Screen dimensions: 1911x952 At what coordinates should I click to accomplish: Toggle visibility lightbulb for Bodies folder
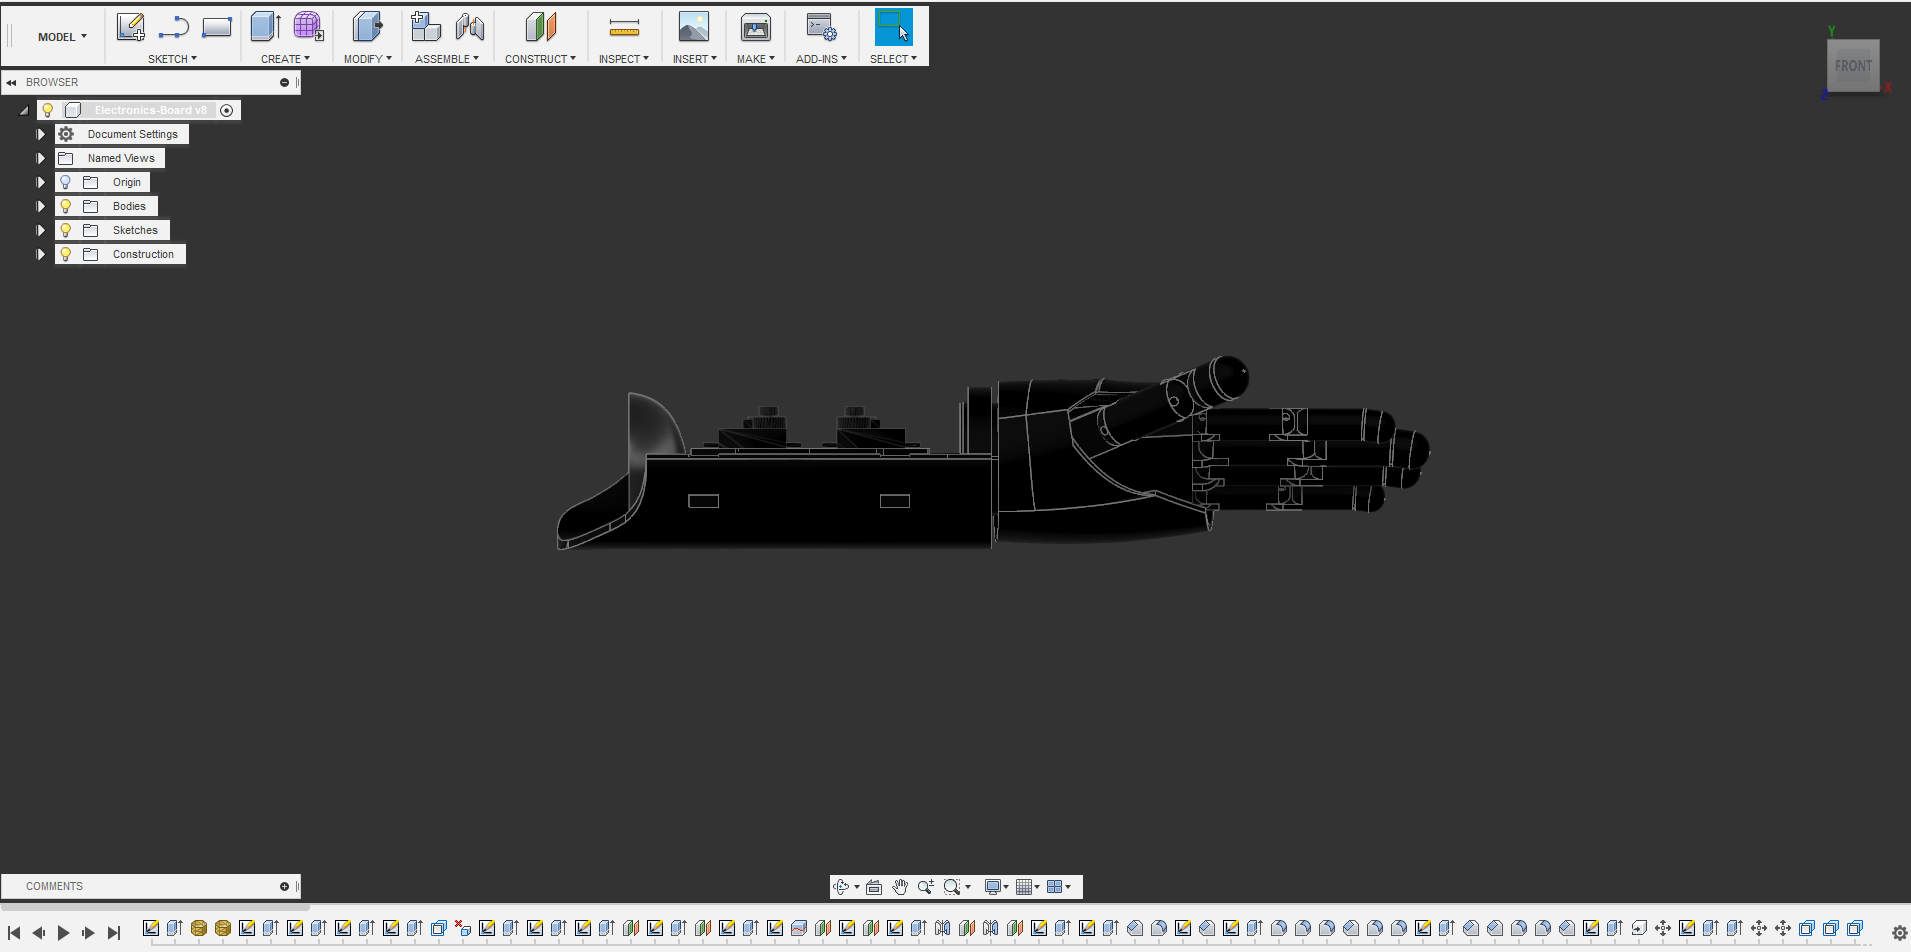66,206
